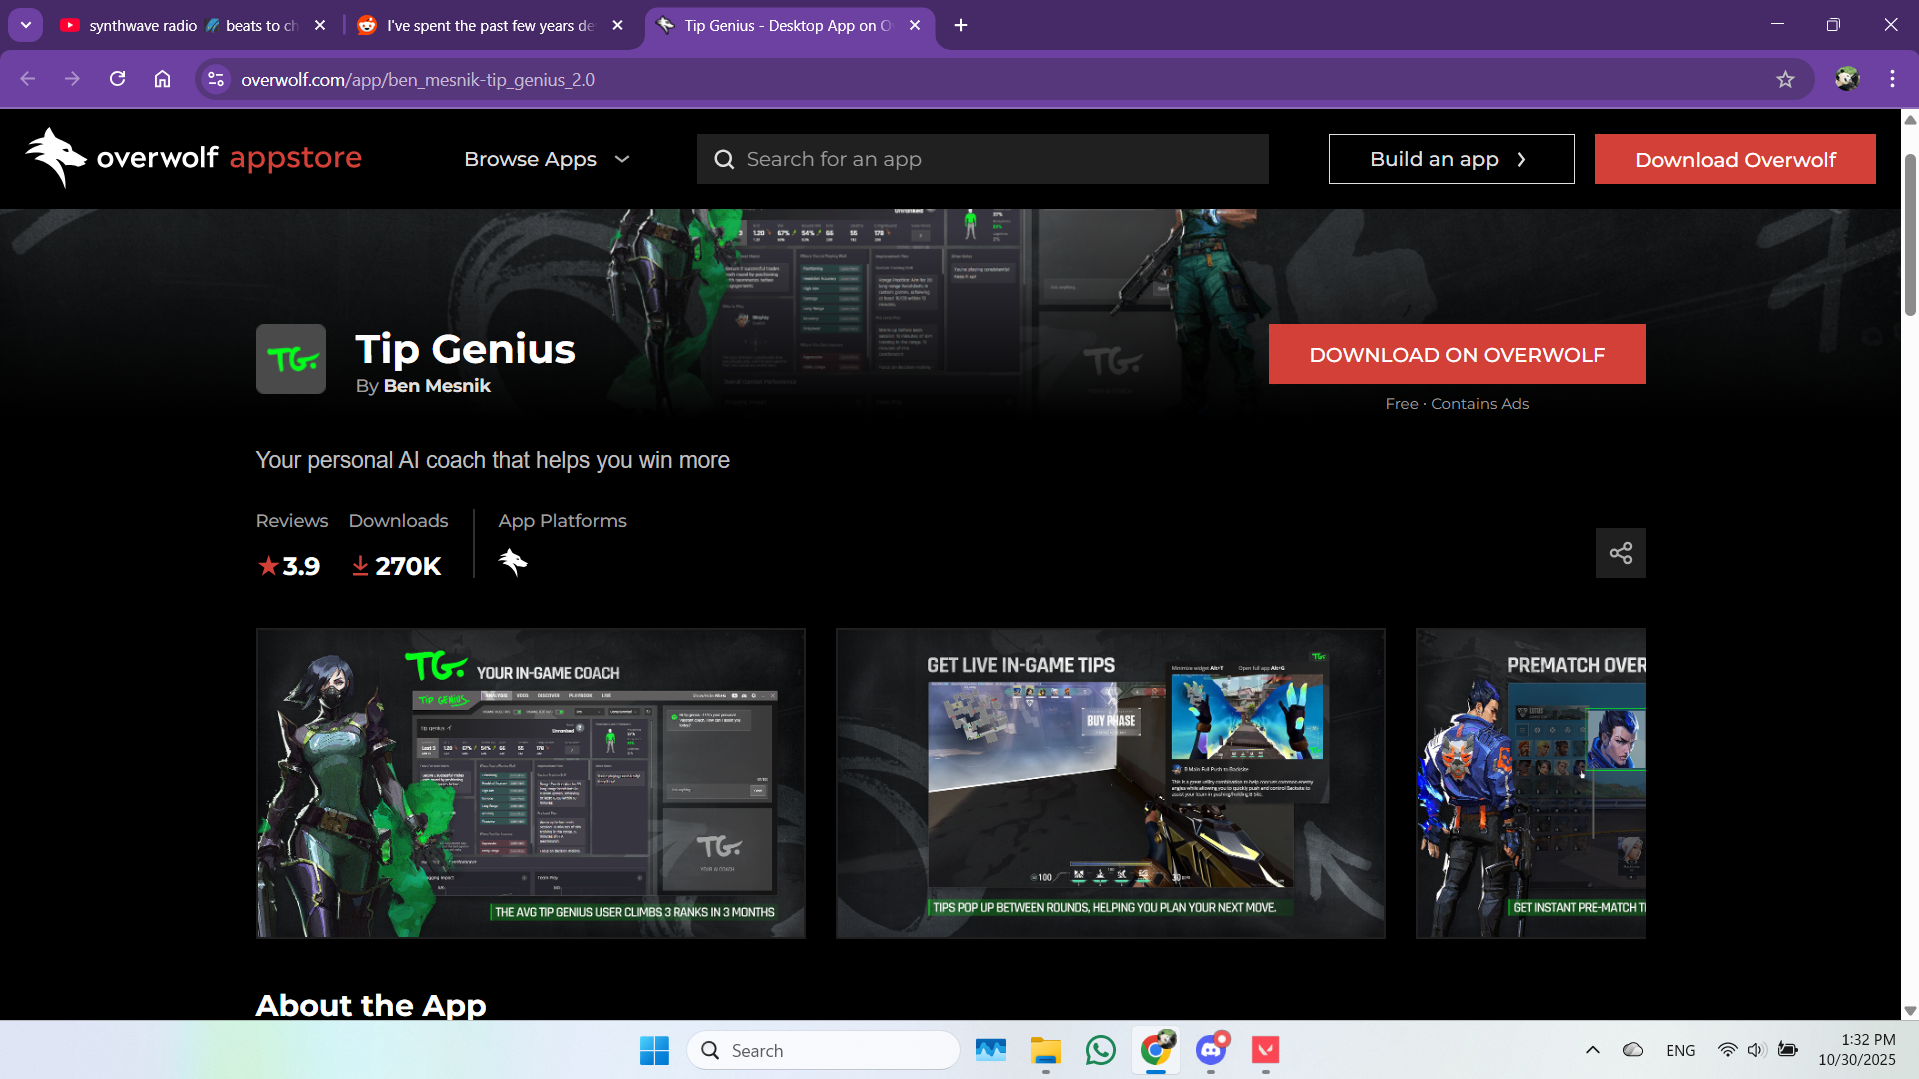Open the Browse Apps dropdown

coord(547,159)
